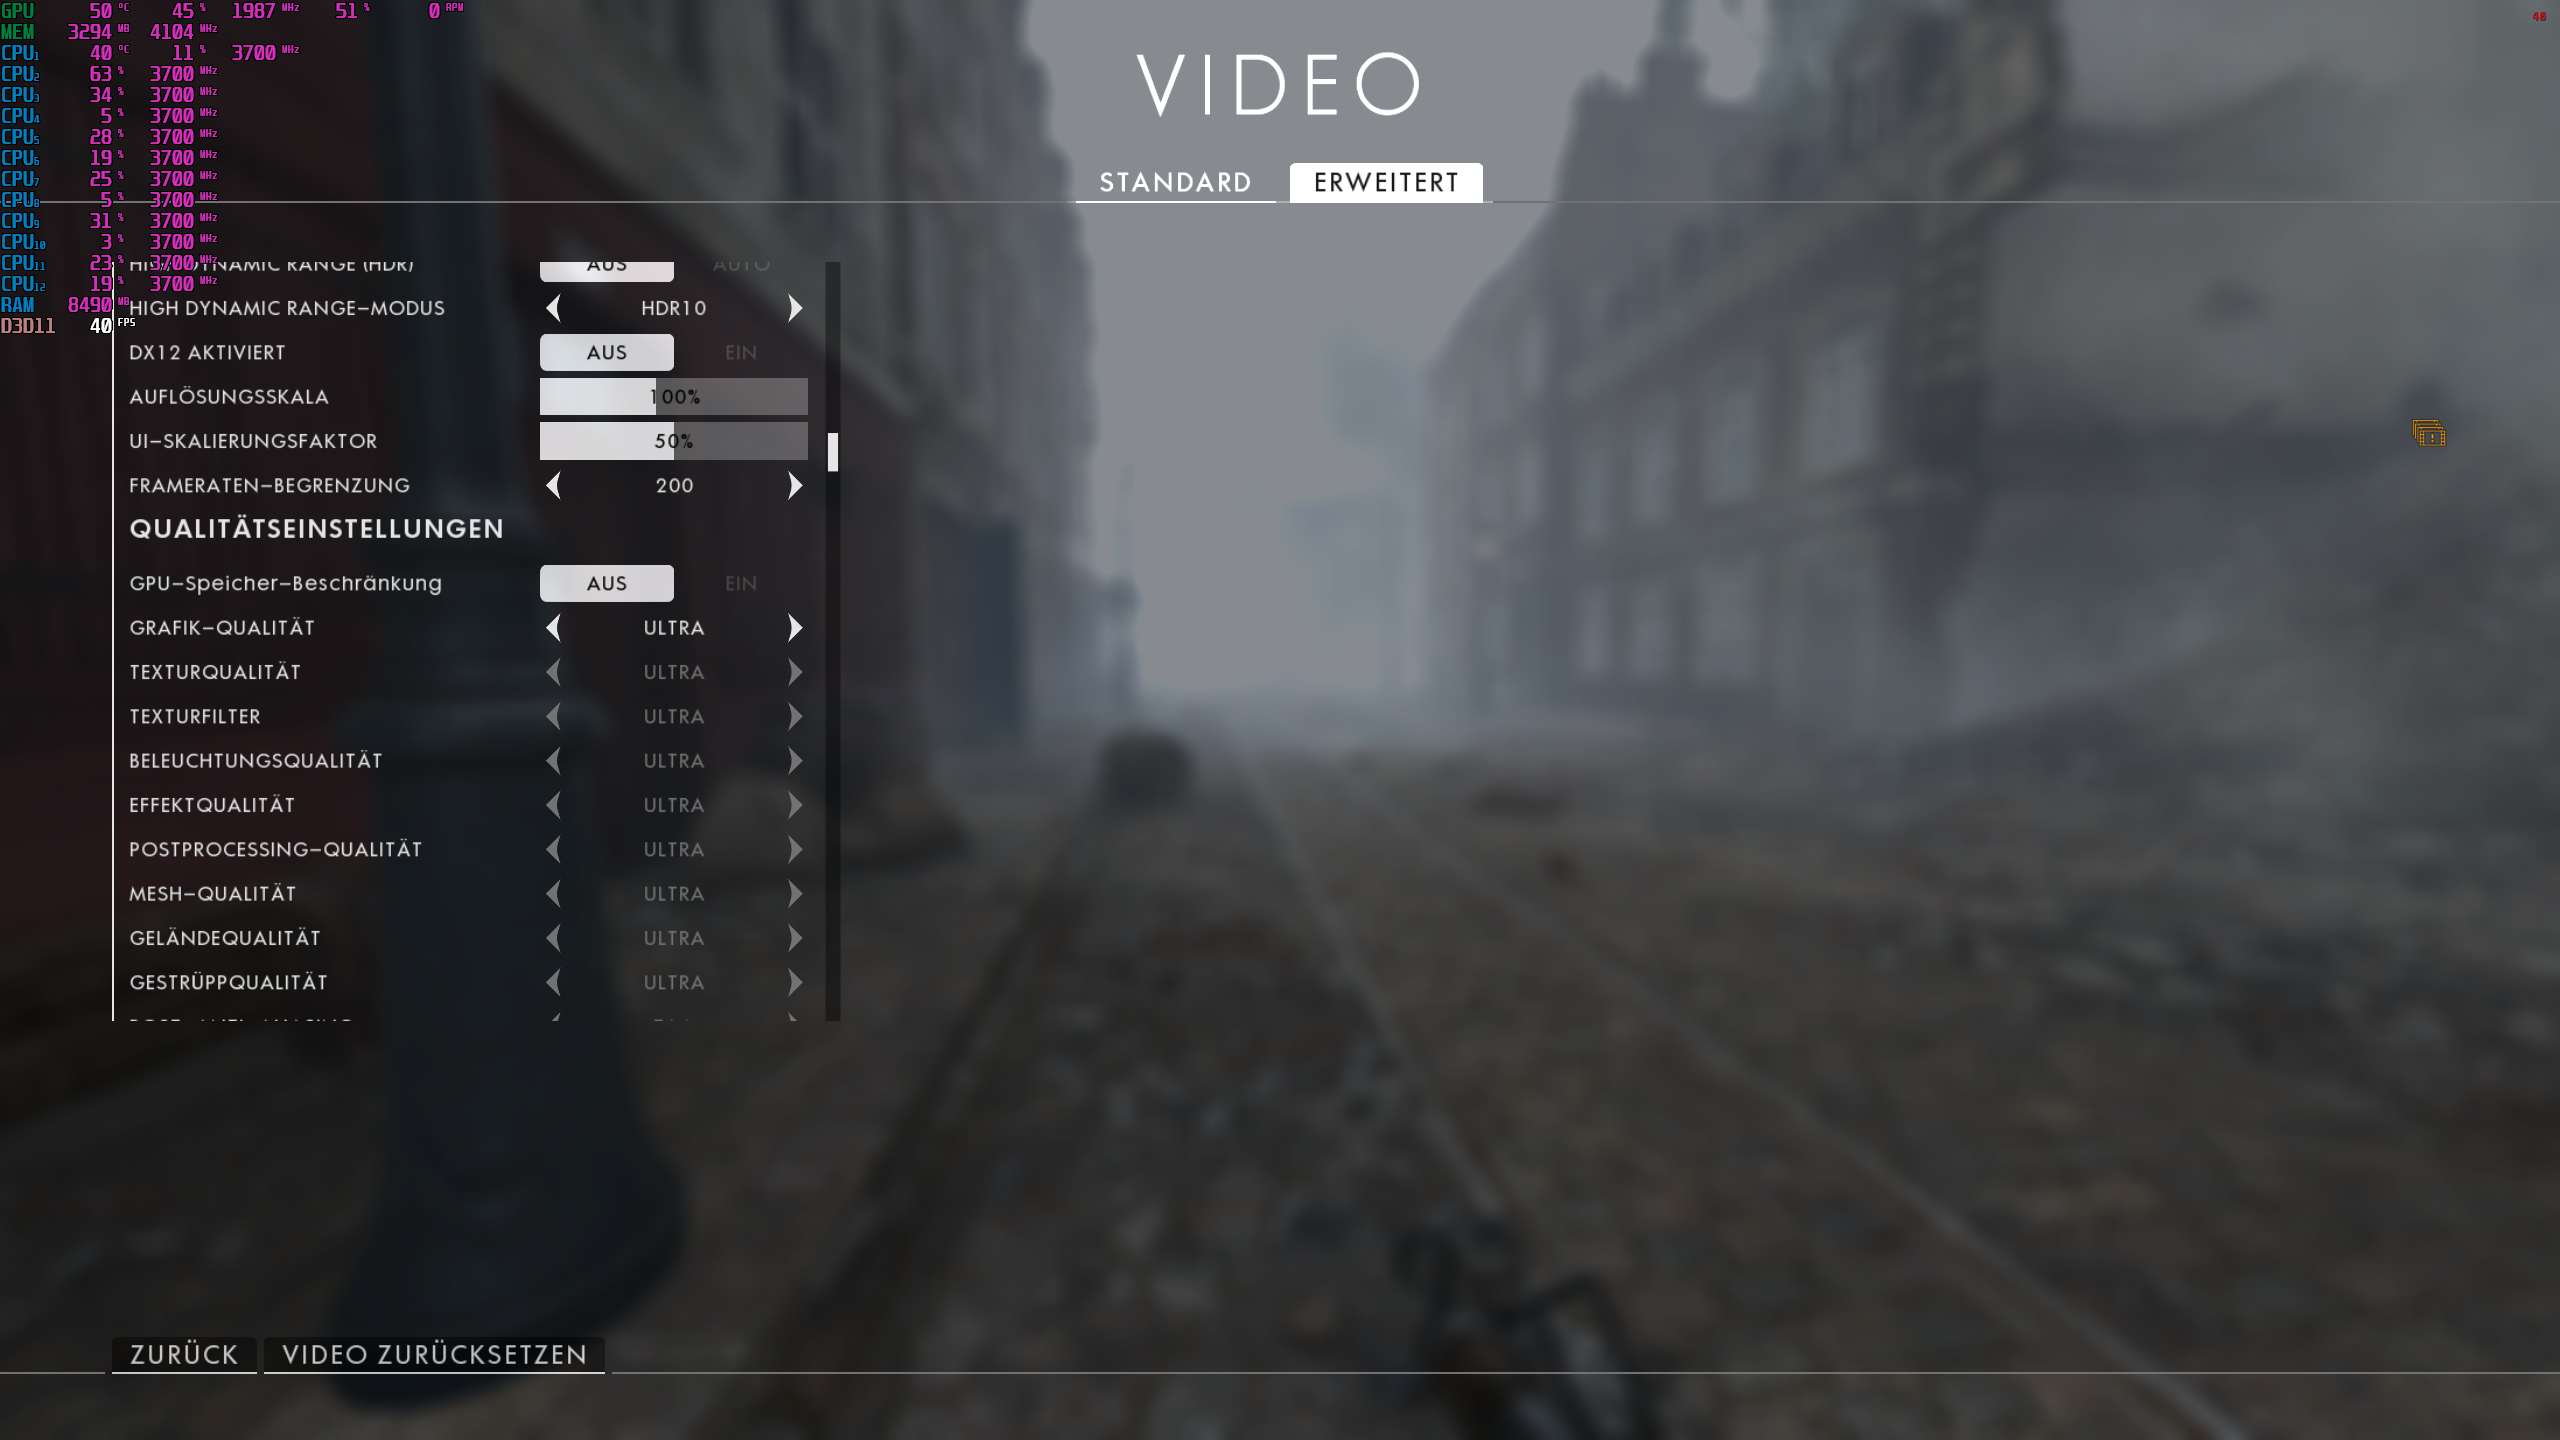Set GPU-Speicher-Beschränkung to EIN
The height and width of the screenshot is (1440, 2560).
point(741,584)
